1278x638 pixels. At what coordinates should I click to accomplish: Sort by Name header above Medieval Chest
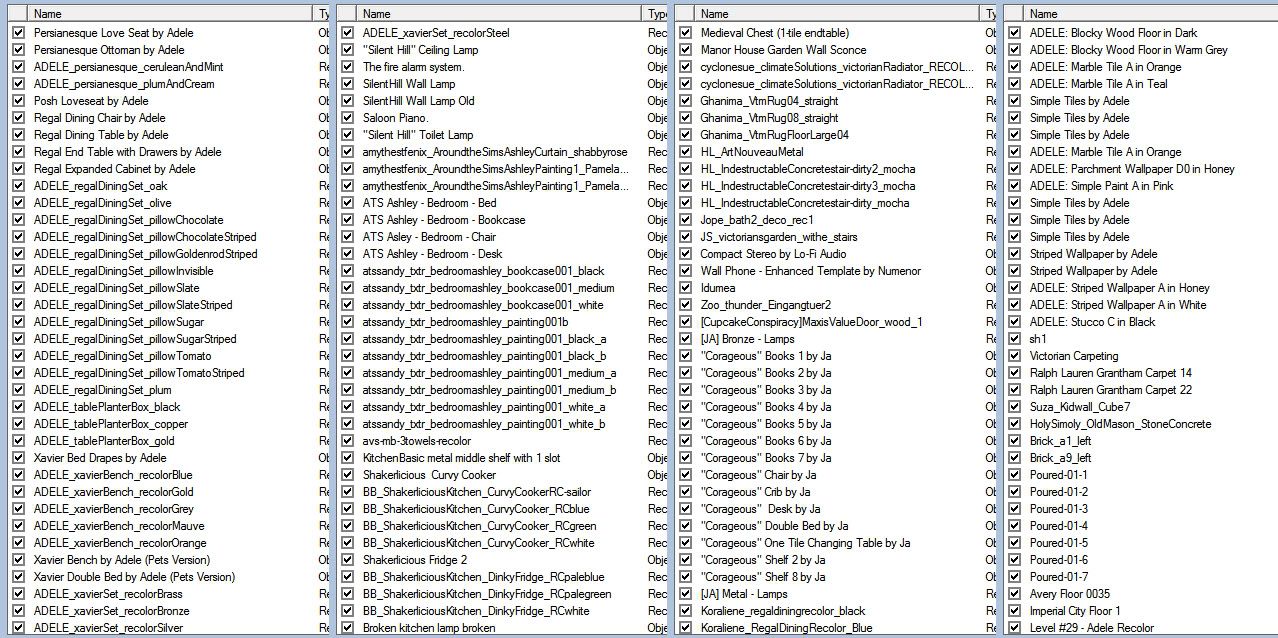point(837,14)
